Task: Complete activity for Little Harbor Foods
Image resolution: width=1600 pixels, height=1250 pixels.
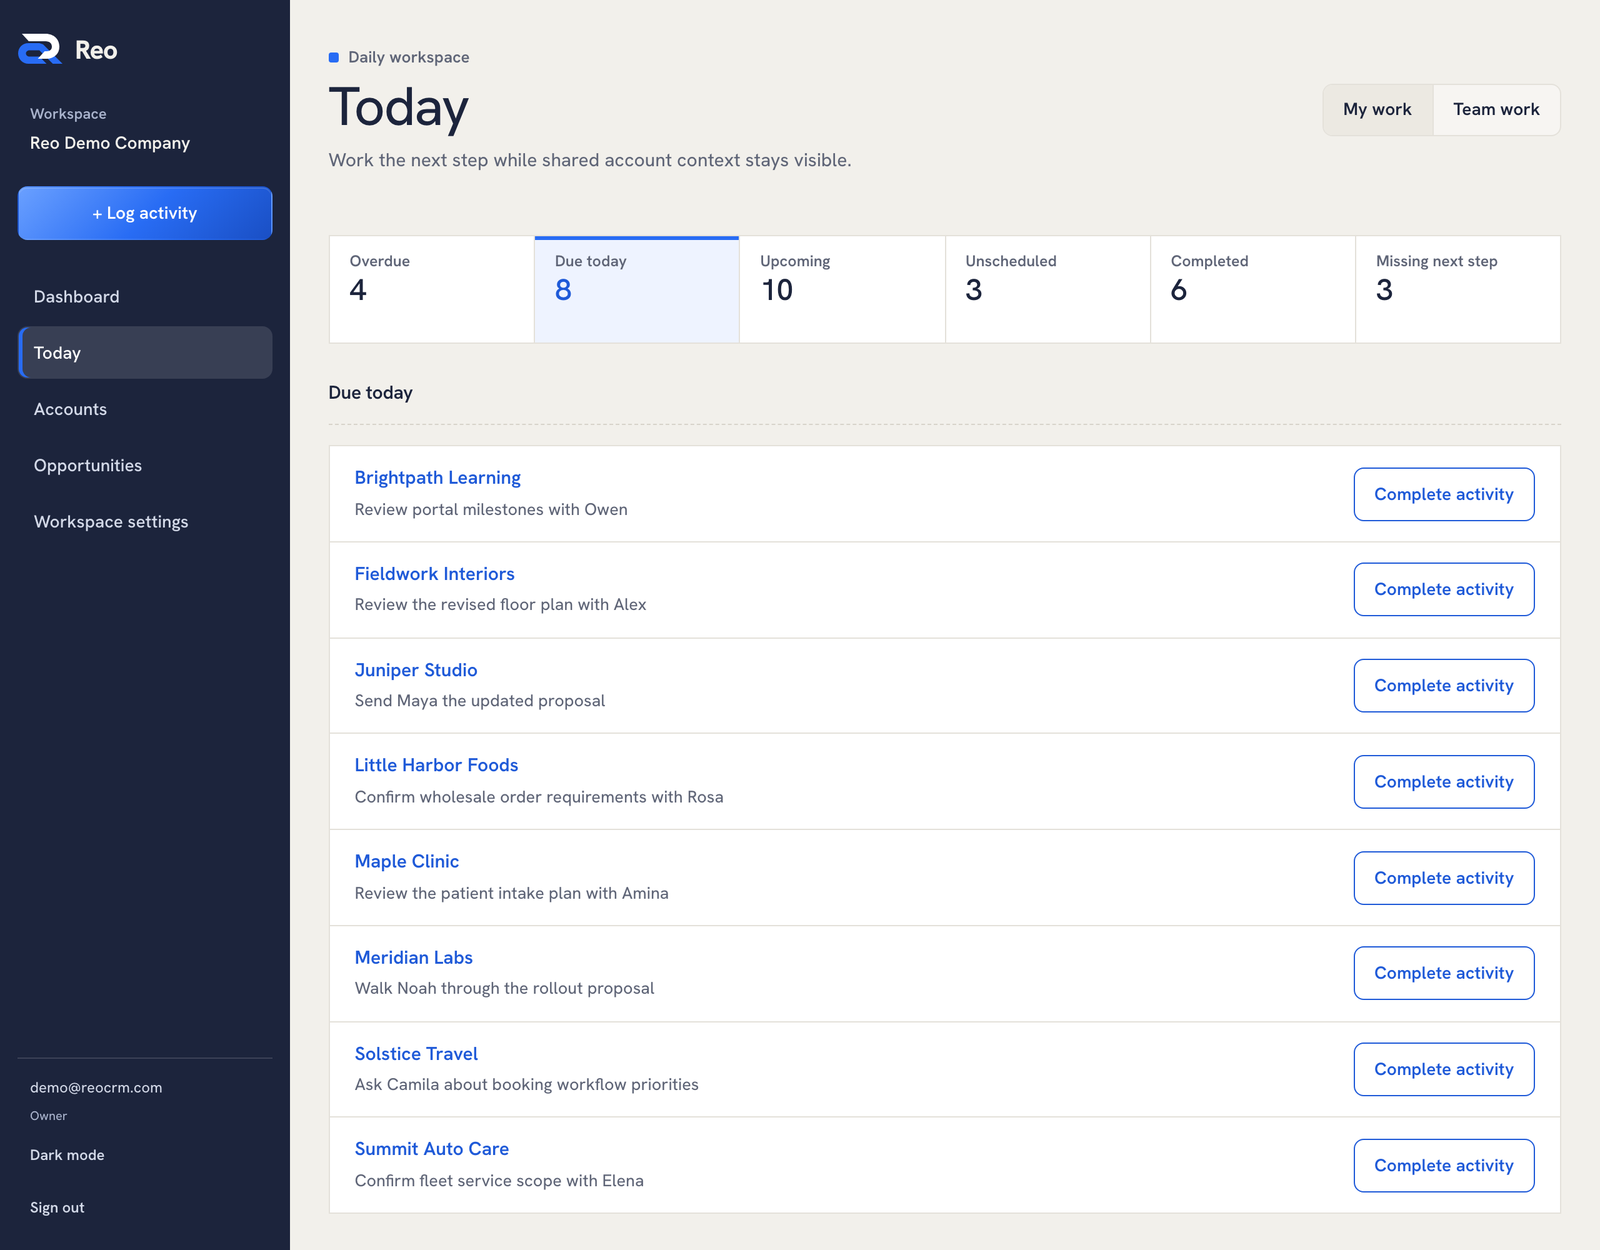Action: (1444, 782)
